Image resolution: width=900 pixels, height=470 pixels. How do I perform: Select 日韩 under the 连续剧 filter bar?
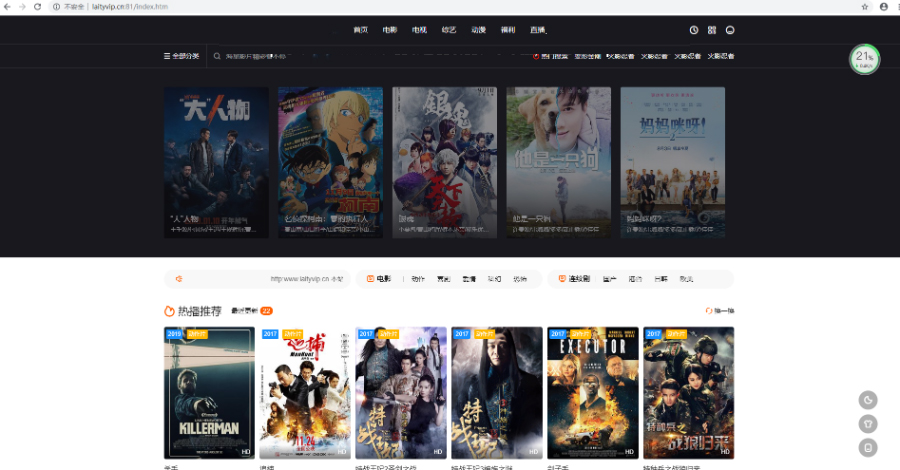tap(661, 279)
